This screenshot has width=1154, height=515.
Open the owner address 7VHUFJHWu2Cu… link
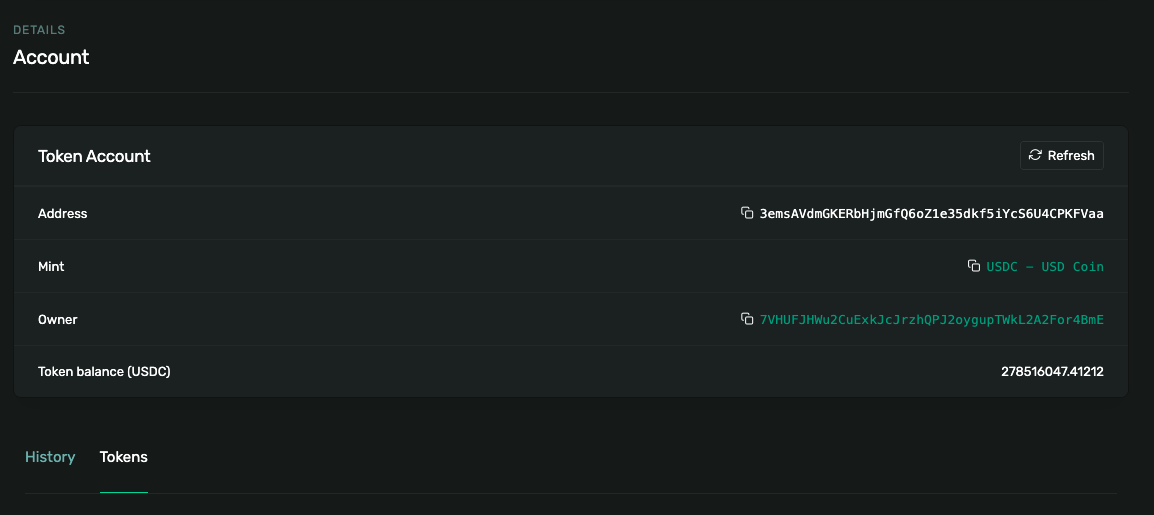point(931,319)
